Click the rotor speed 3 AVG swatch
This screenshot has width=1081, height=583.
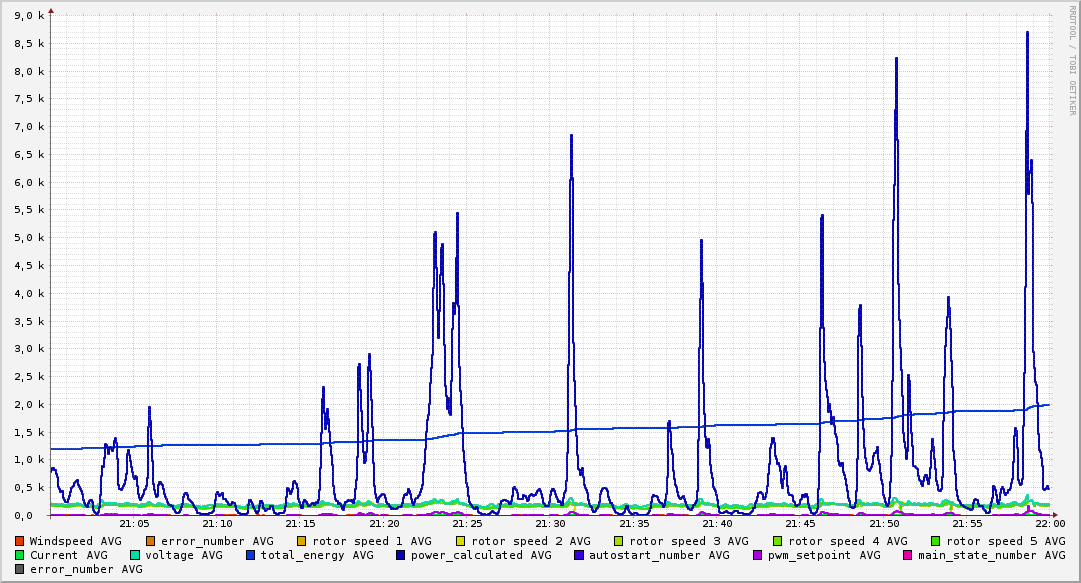pos(619,542)
